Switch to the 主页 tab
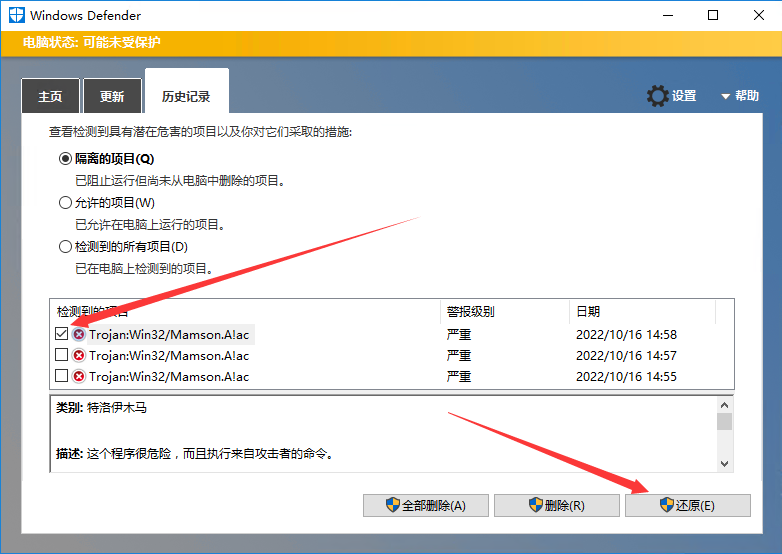The image size is (782, 554). pos(50,96)
